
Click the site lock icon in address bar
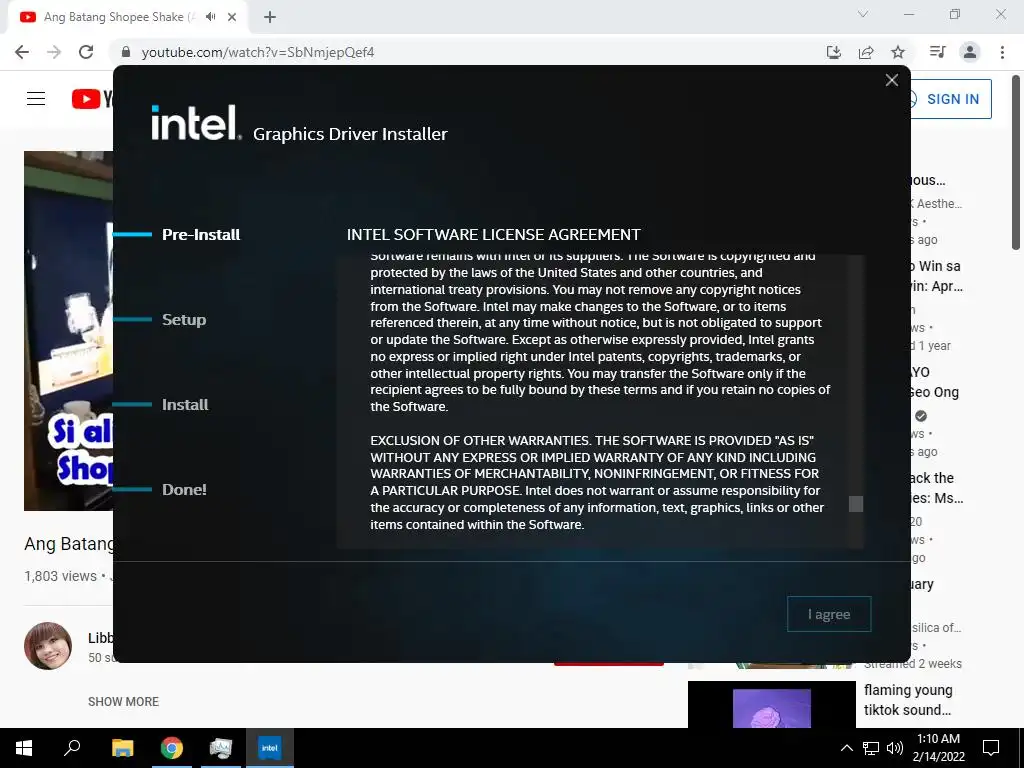[126, 52]
